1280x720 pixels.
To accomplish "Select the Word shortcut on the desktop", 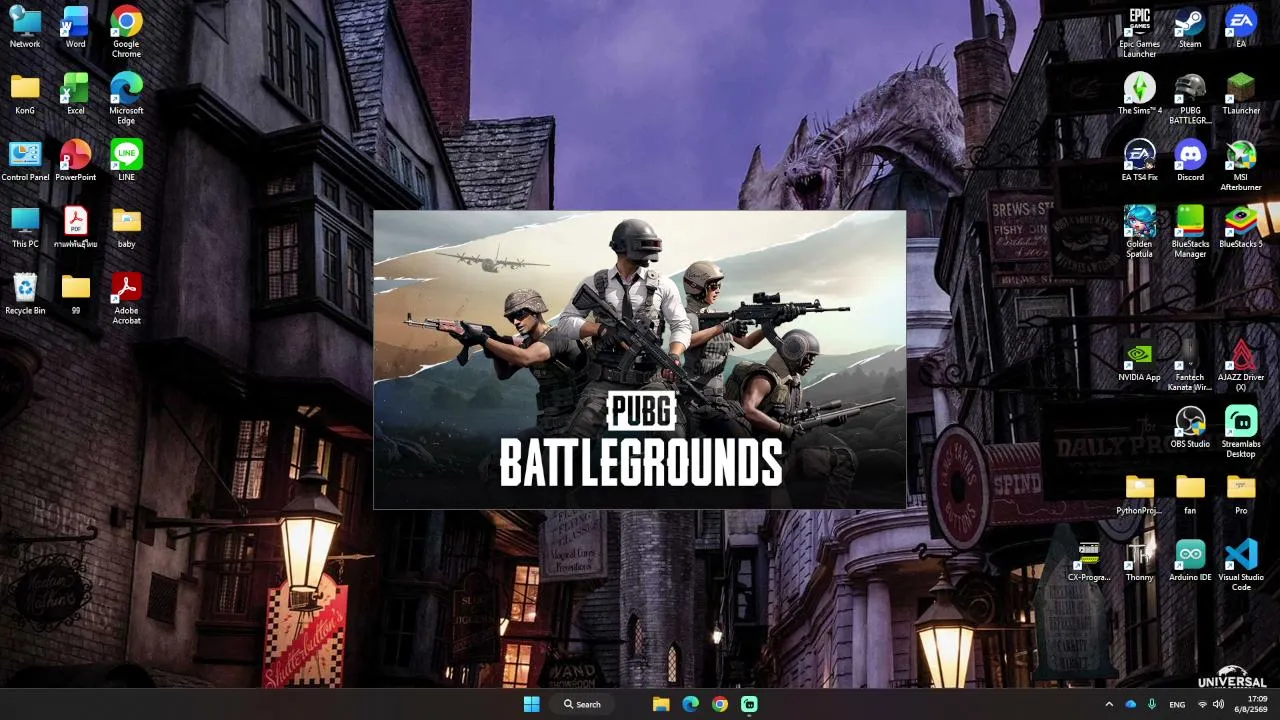I will (75, 28).
